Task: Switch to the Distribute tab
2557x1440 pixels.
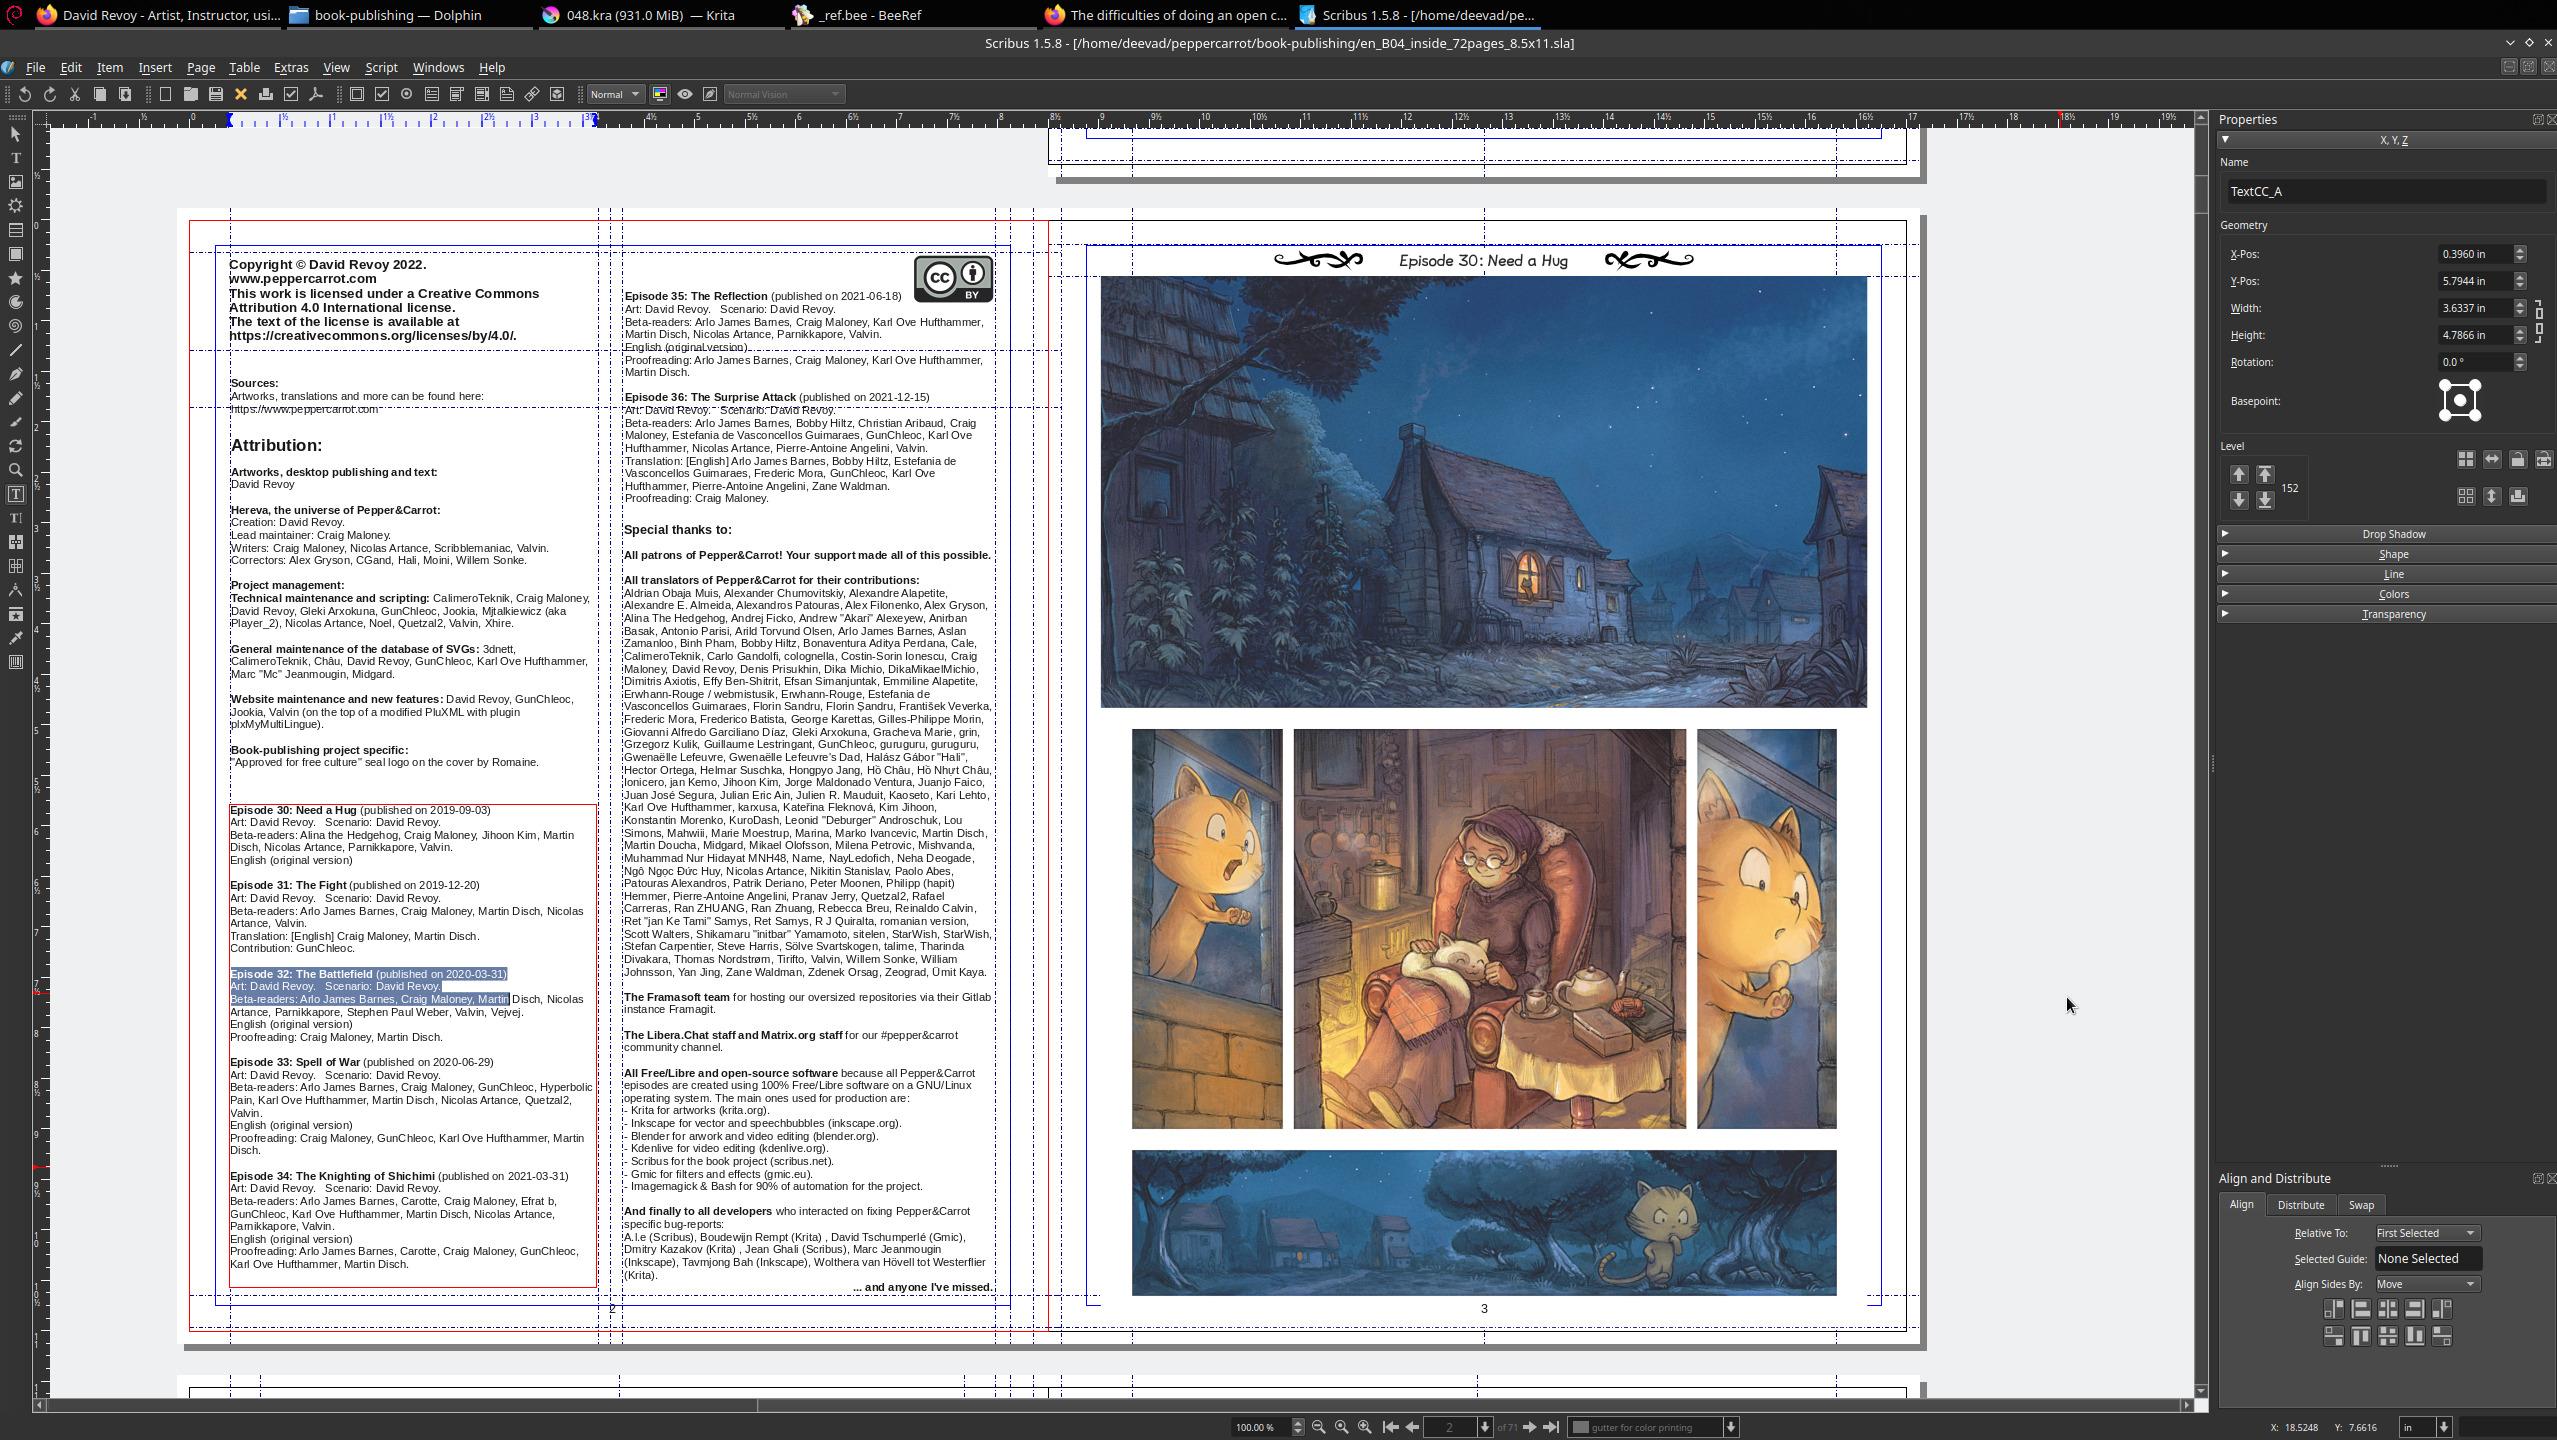Action: coord(2300,1205)
